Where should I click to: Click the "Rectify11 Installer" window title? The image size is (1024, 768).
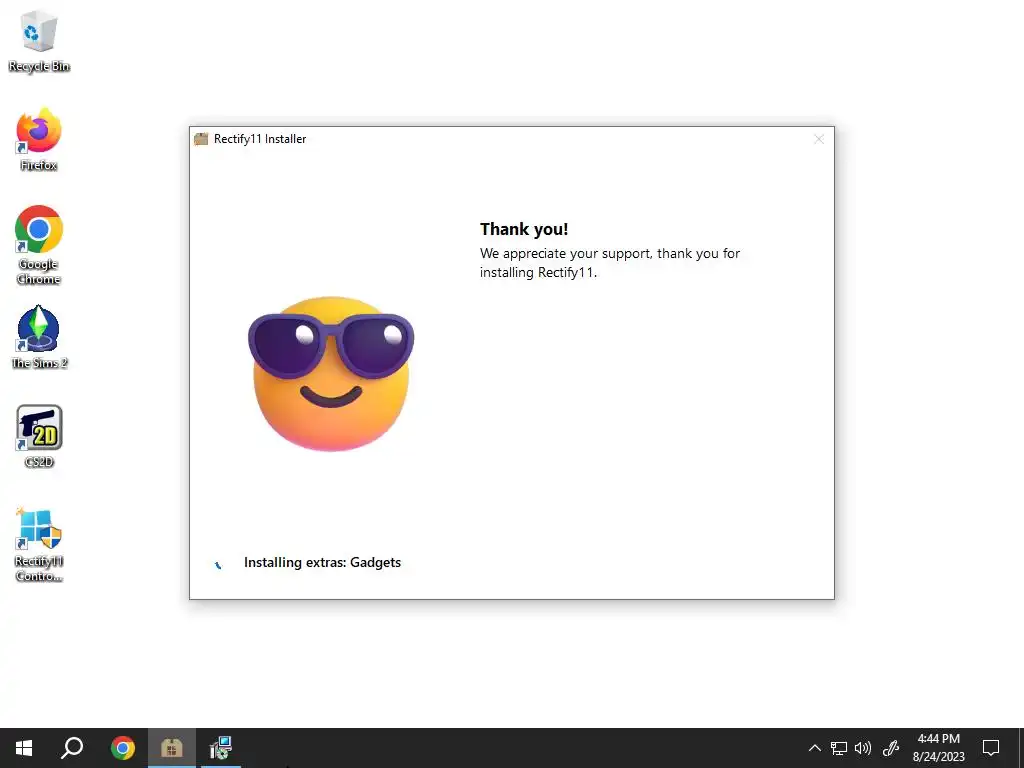(260, 139)
